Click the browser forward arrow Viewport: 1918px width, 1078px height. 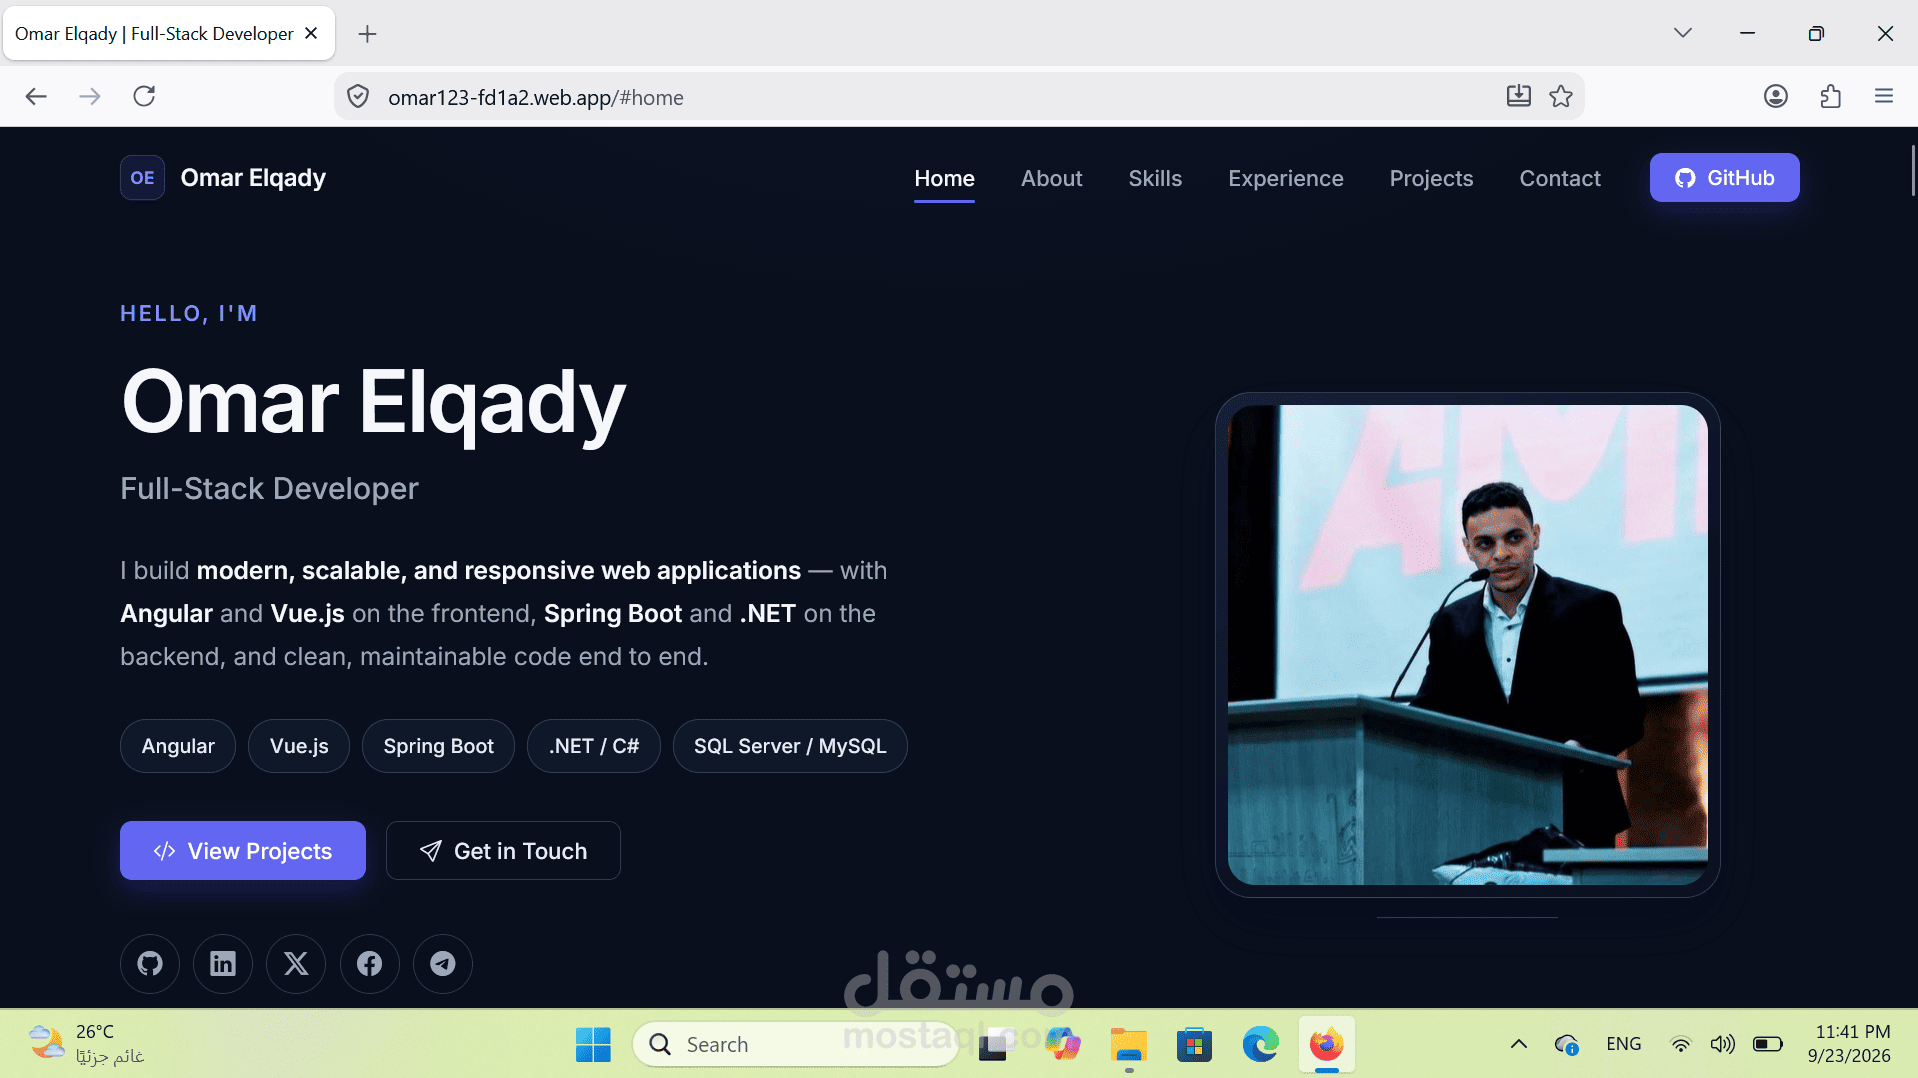tap(90, 96)
